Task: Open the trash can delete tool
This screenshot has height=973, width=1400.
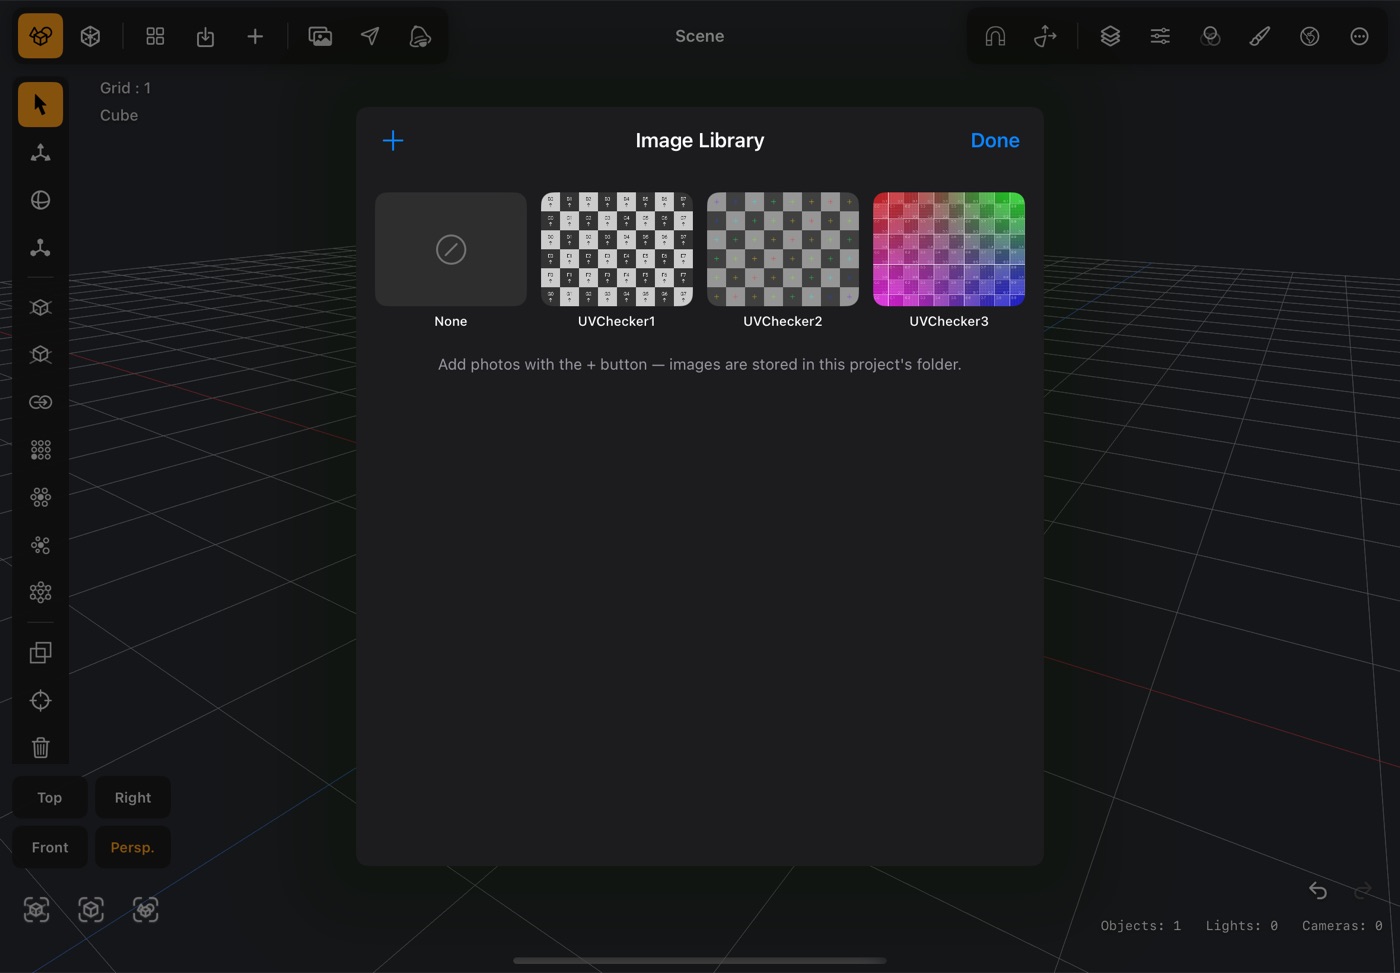Action: click(40, 747)
